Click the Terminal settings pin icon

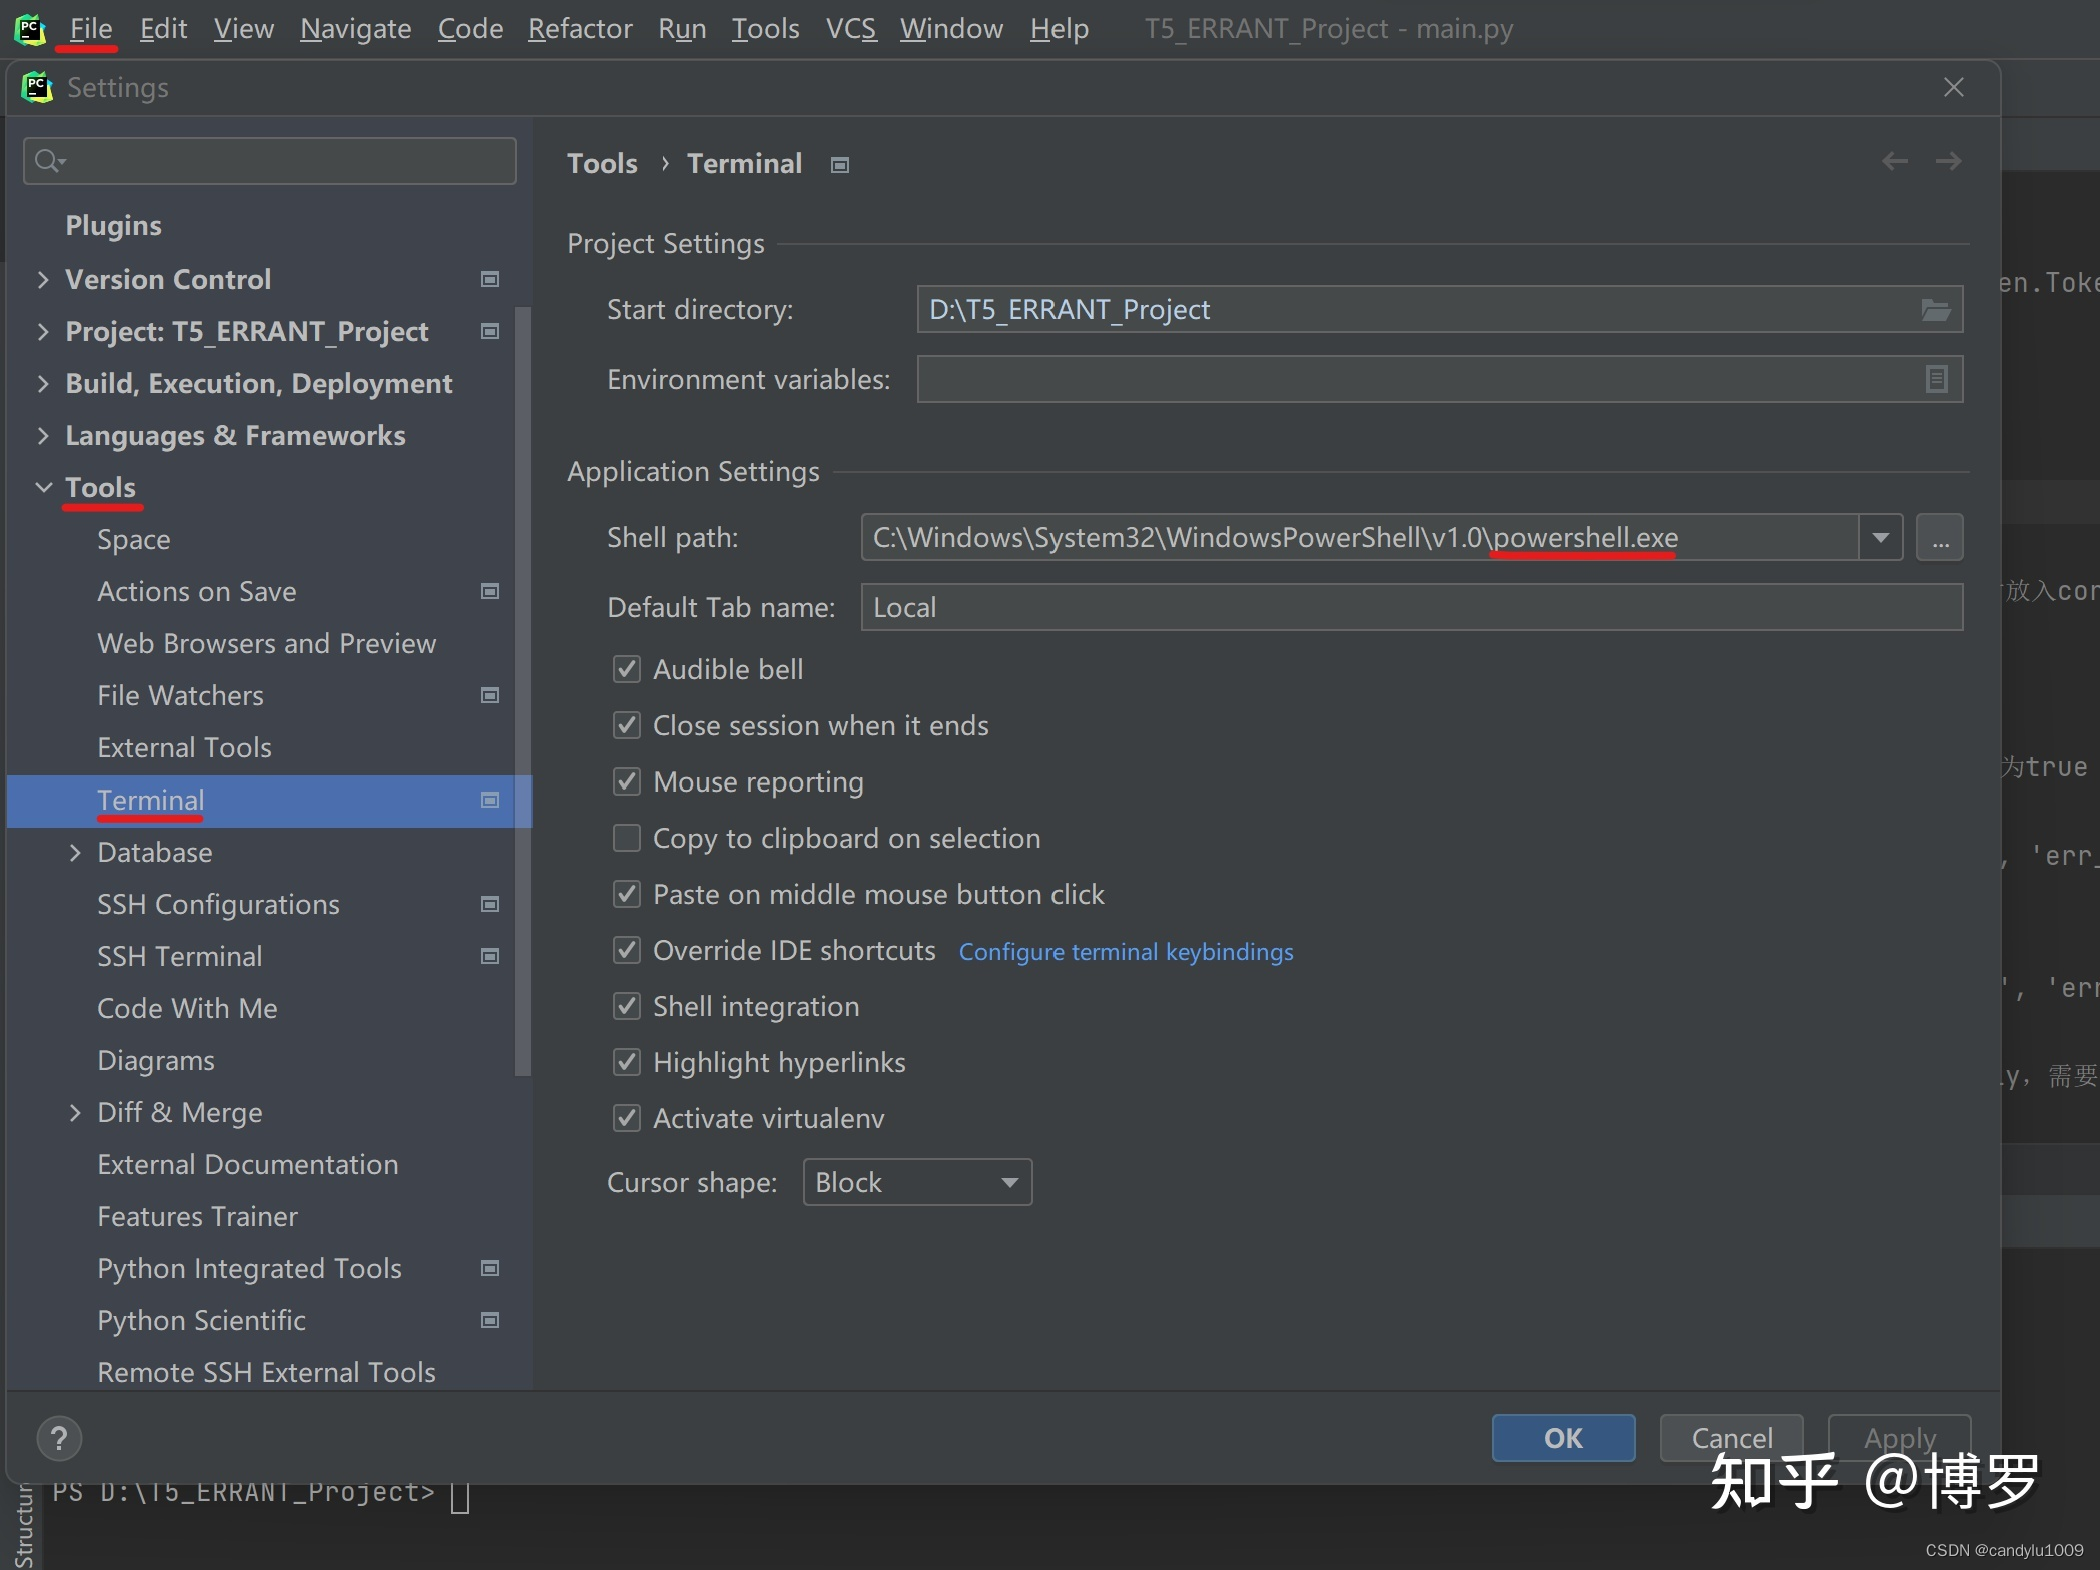[x=841, y=163]
